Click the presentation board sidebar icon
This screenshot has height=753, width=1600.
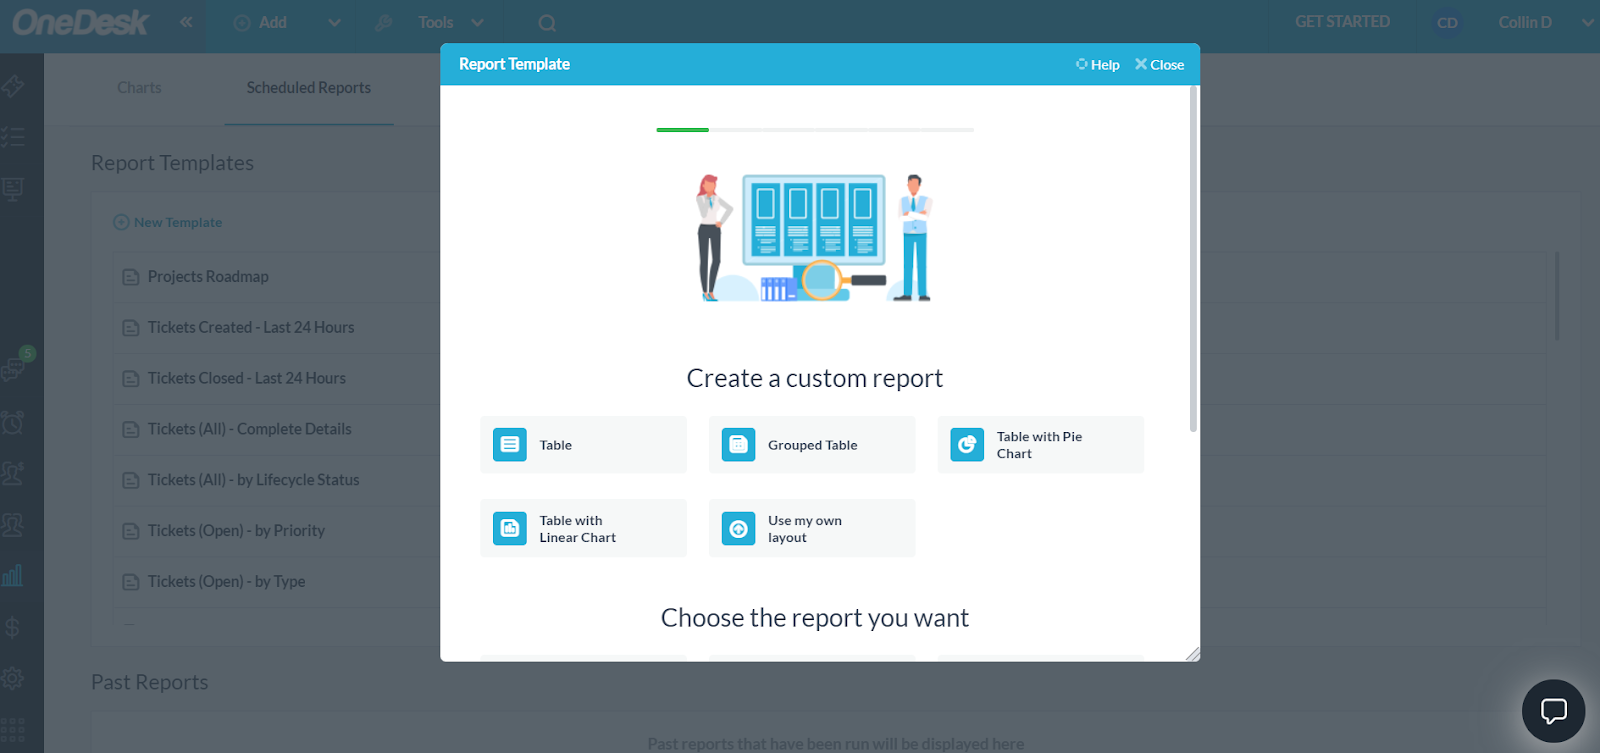(13, 188)
